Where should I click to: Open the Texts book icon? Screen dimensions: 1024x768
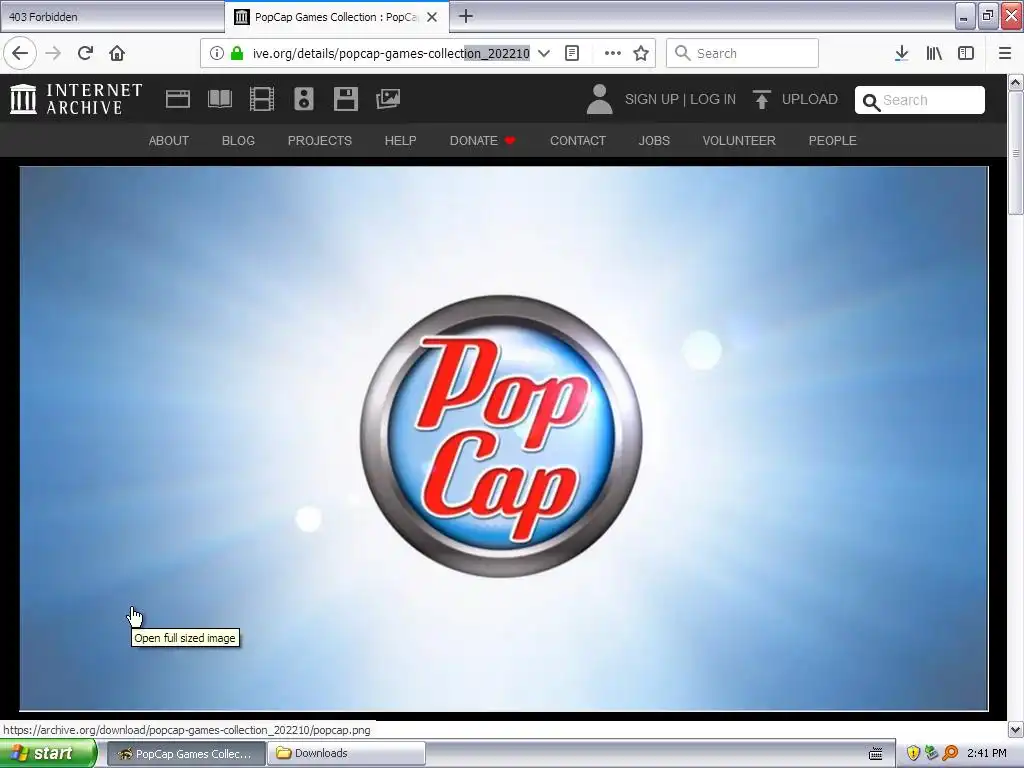pyautogui.click(x=220, y=99)
